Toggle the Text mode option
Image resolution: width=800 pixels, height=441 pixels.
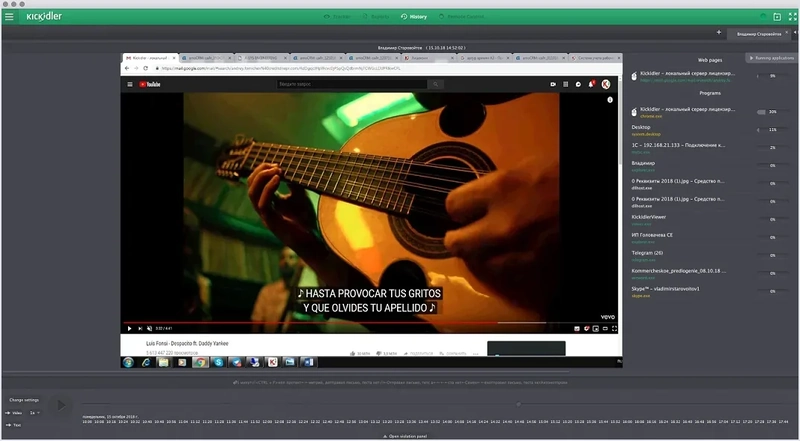pos(13,425)
